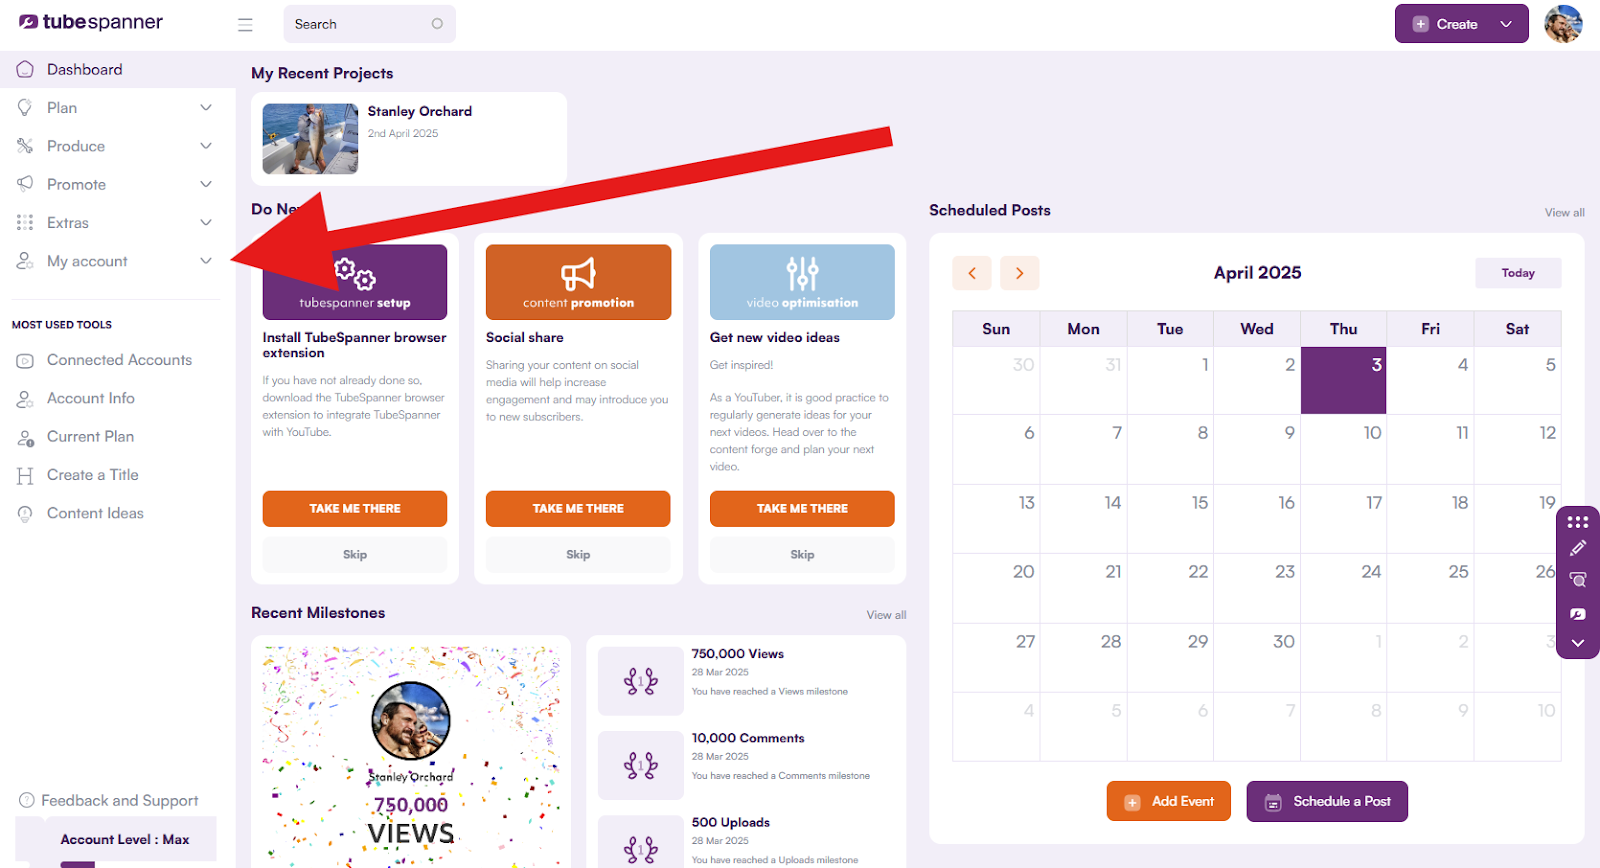Skip the Get new video ideas card

pos(802,554)
